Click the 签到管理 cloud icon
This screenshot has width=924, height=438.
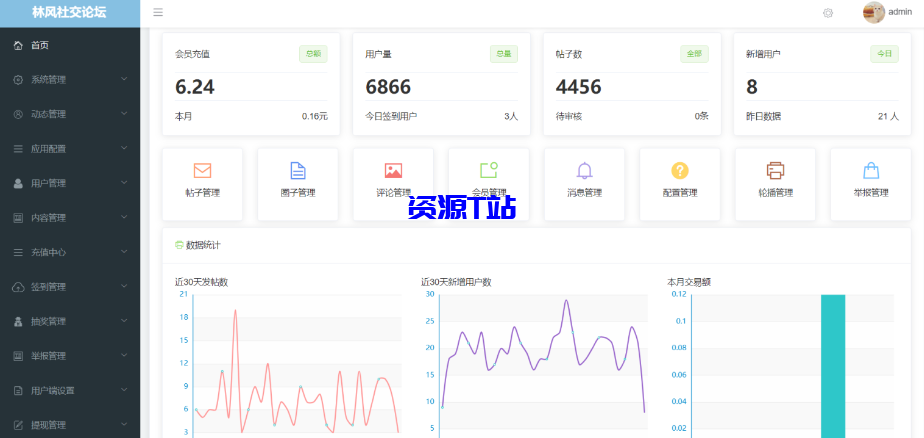(x=18, y=287)
